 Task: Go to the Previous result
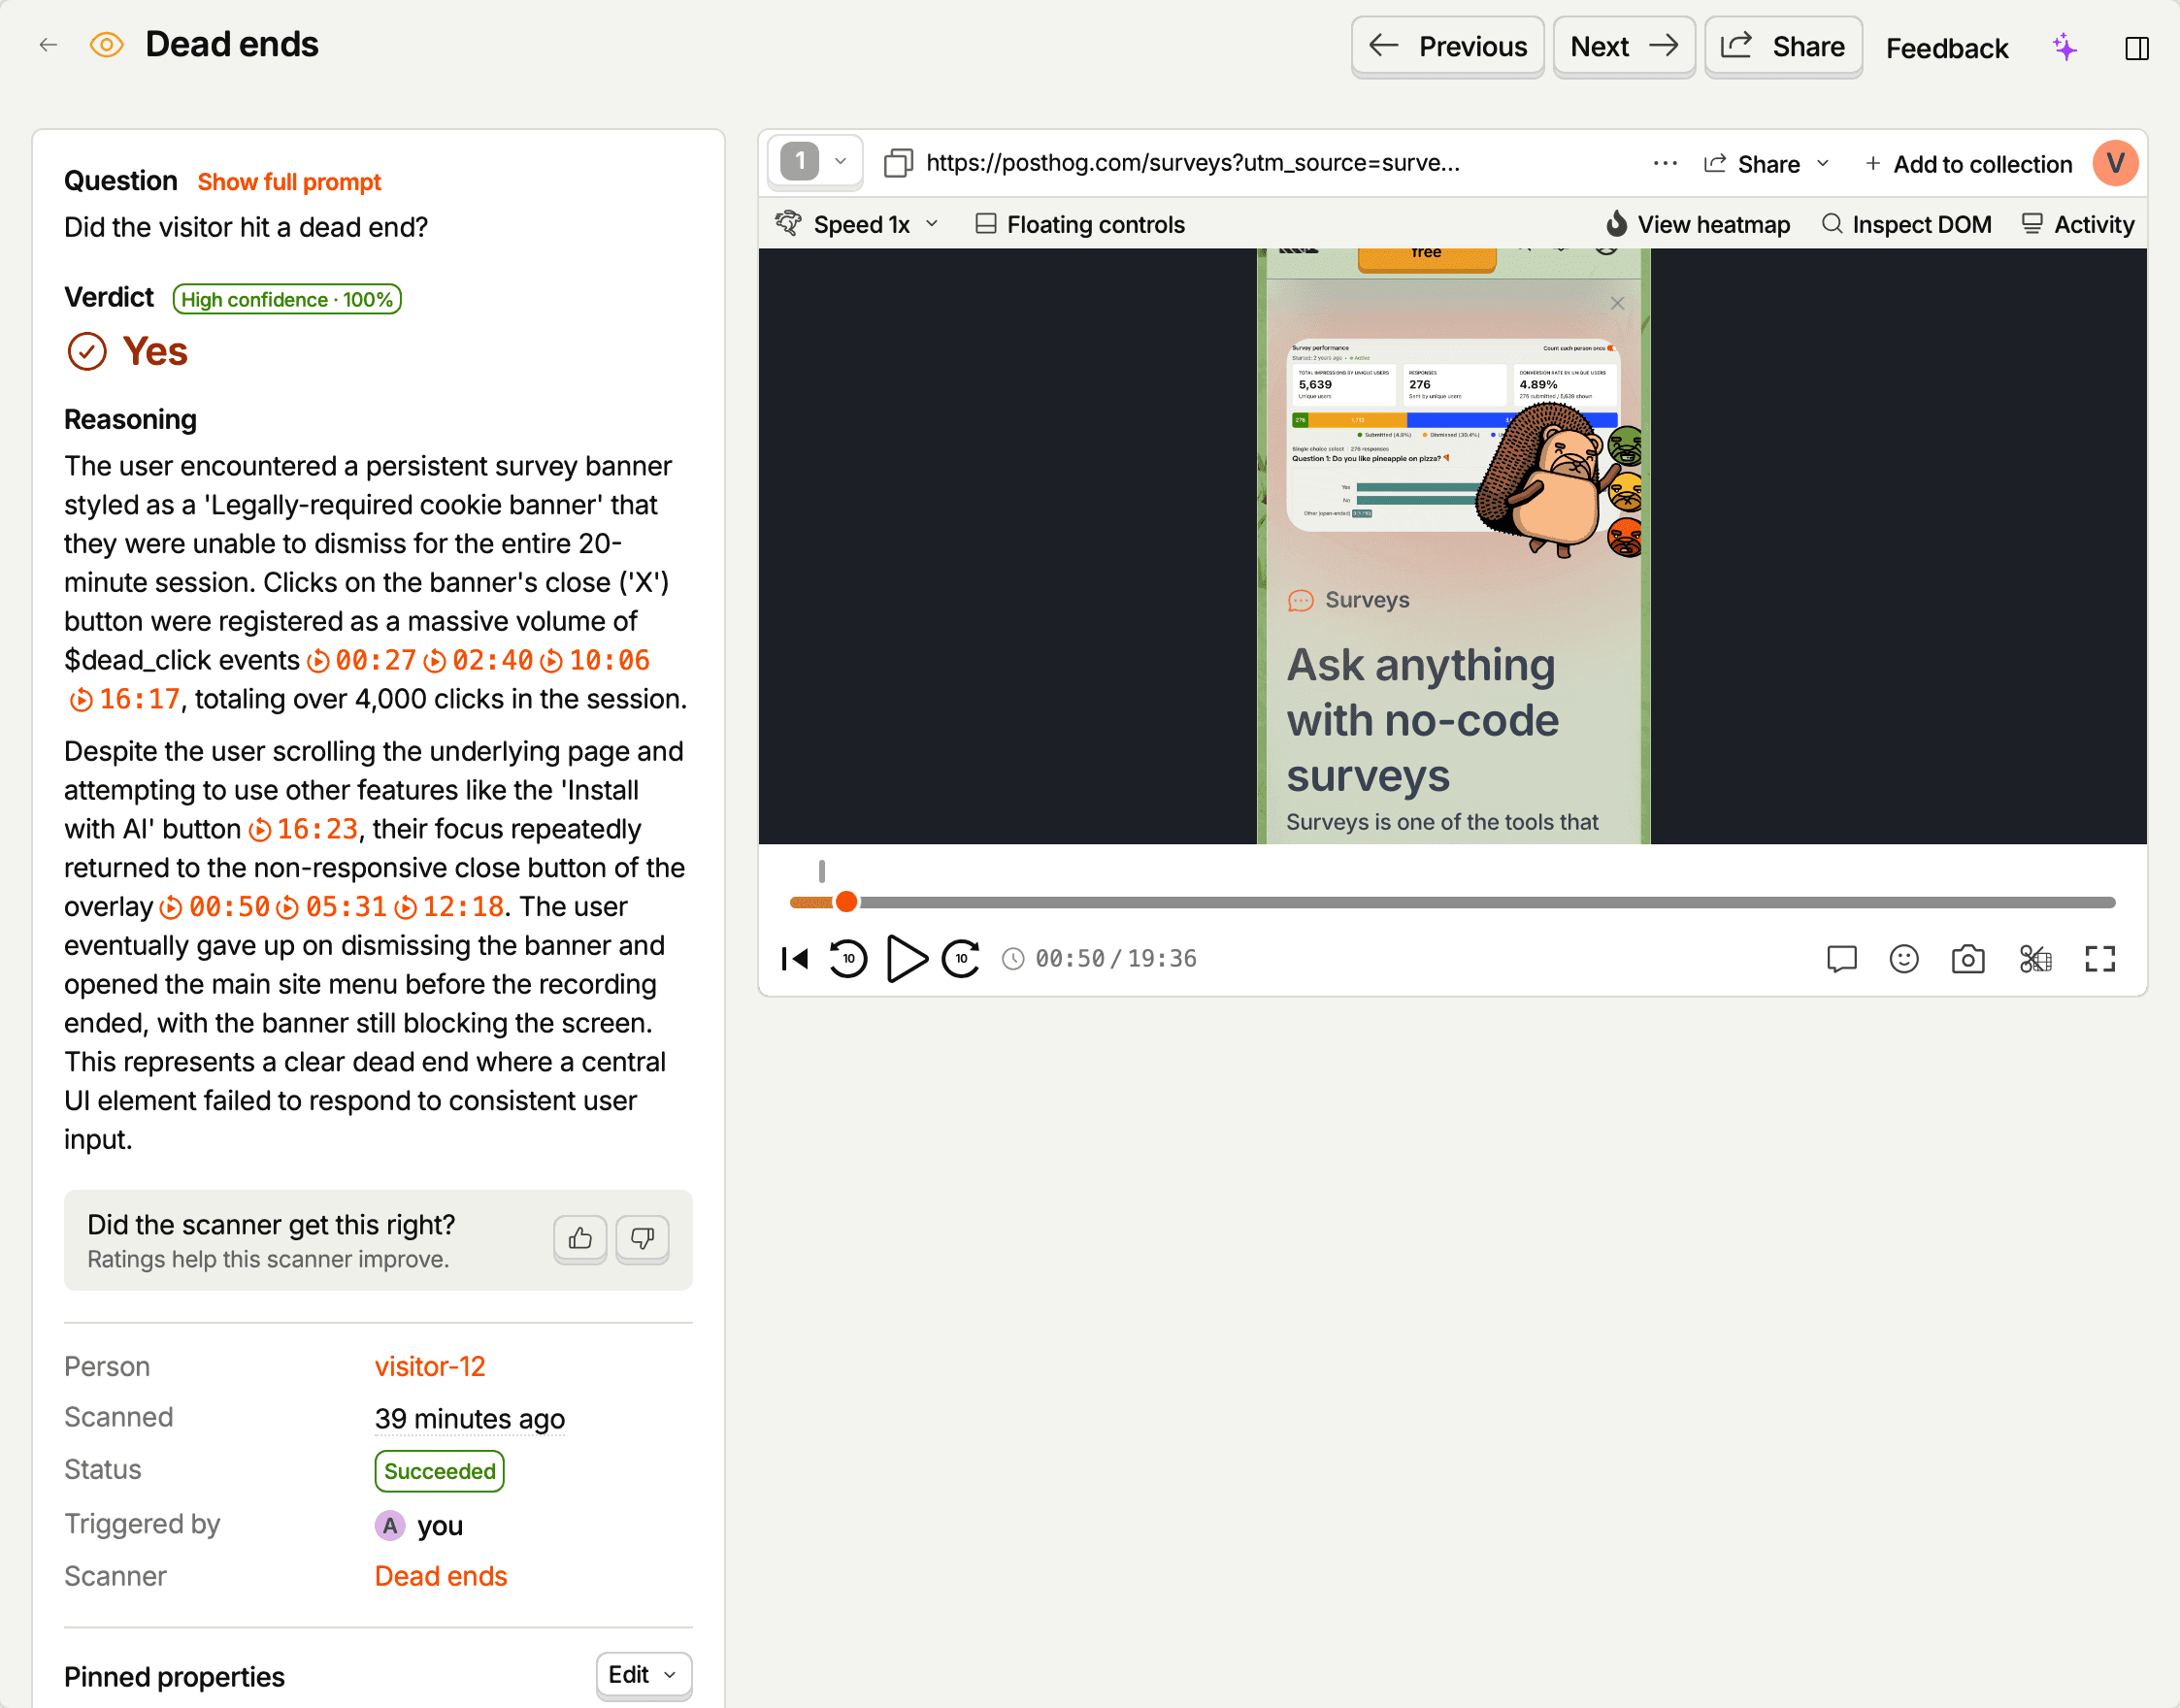[1447, 46]
